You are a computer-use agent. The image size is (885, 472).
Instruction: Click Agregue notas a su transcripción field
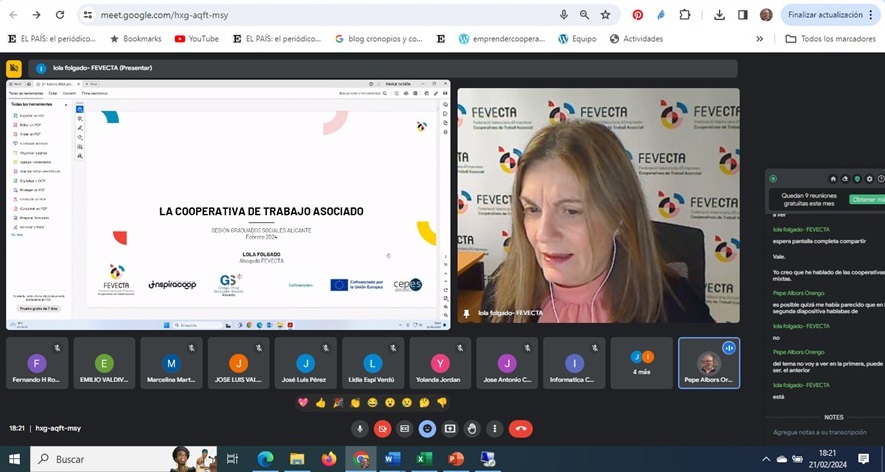click(x=820, y=432)
